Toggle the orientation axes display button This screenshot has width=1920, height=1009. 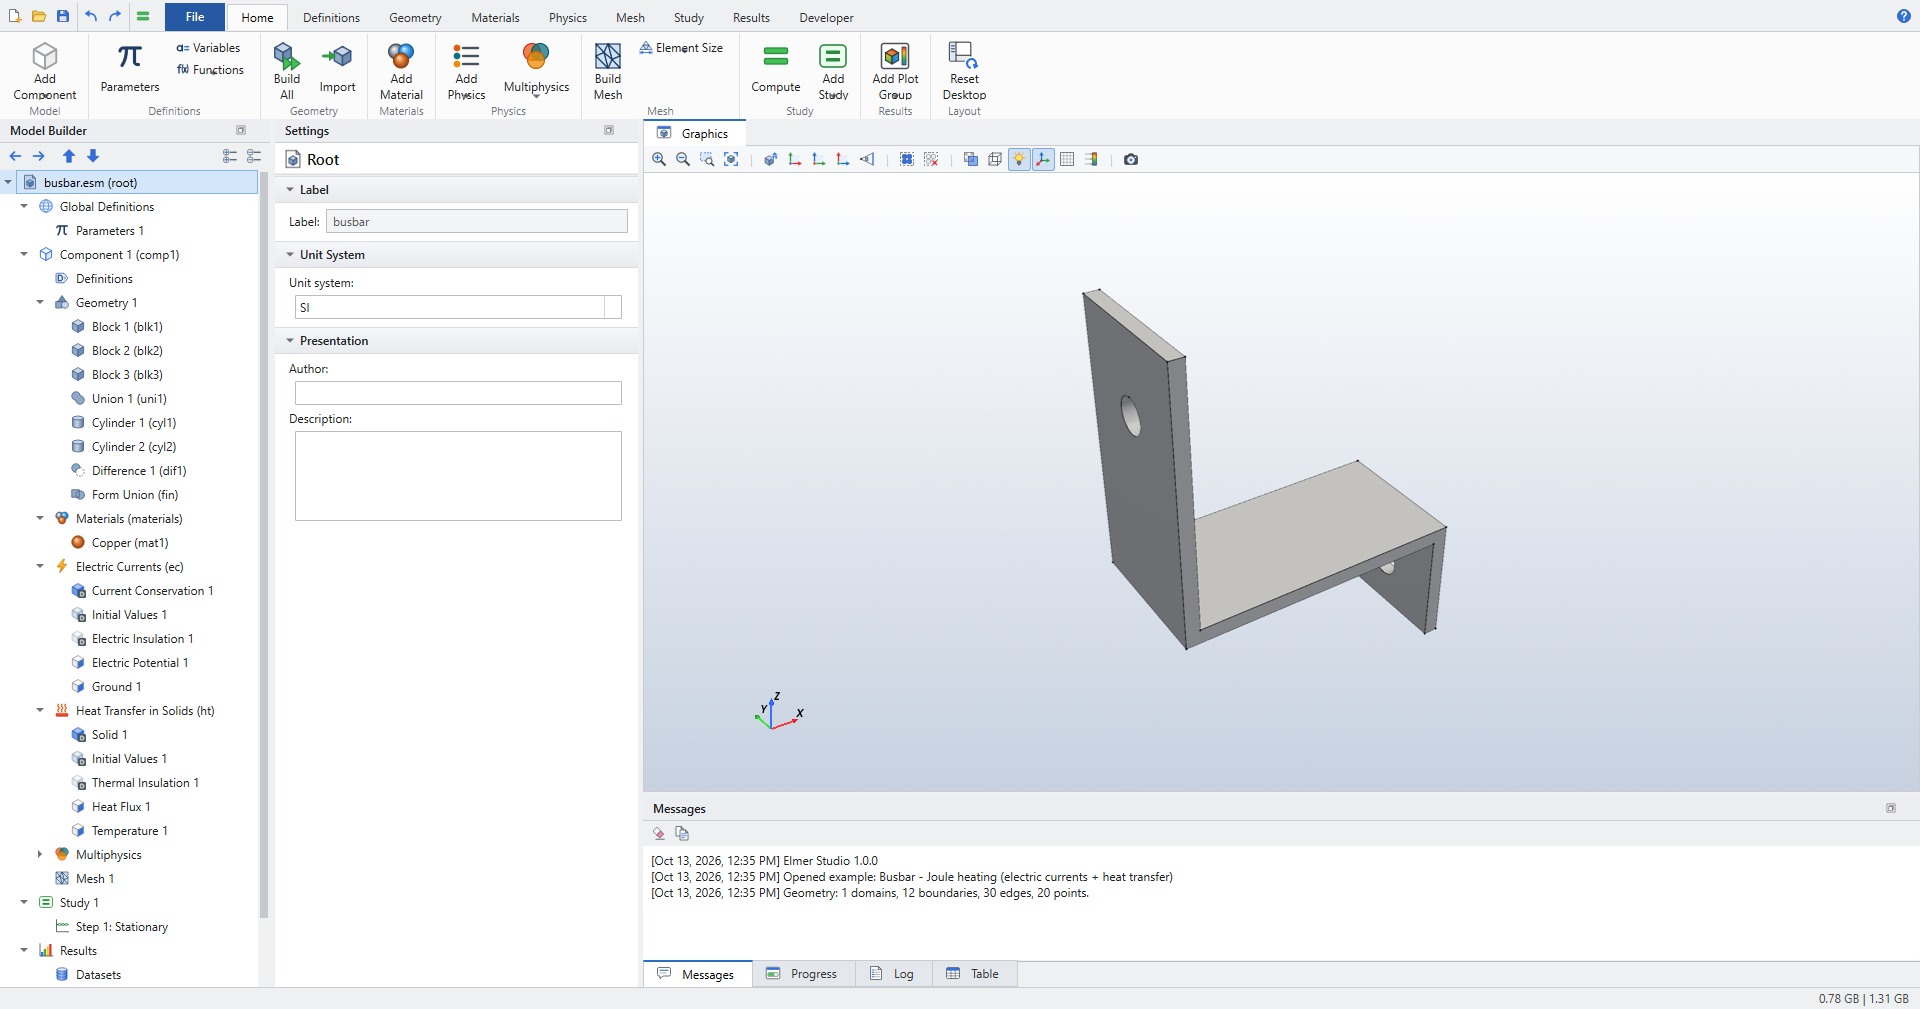click(1043, 159)
